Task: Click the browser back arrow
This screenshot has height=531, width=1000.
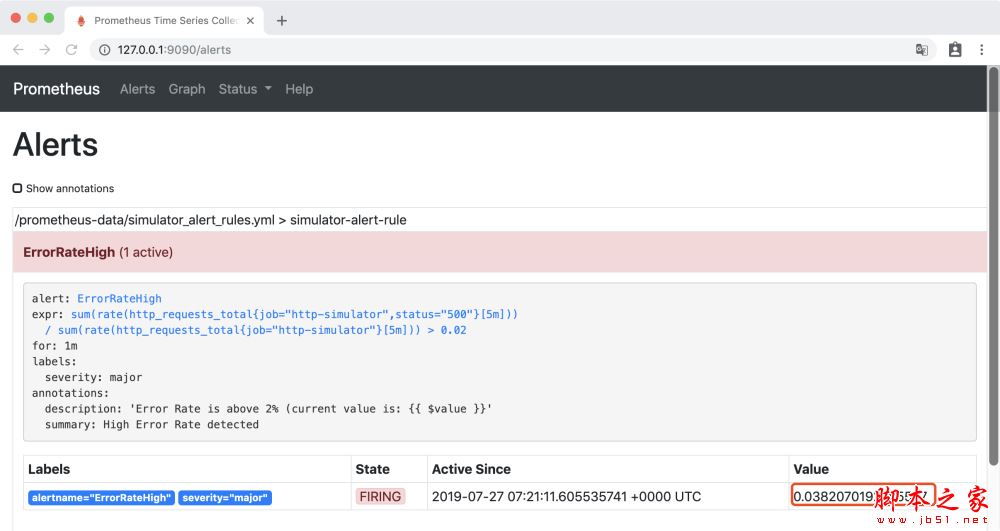Action: (18, 49)
